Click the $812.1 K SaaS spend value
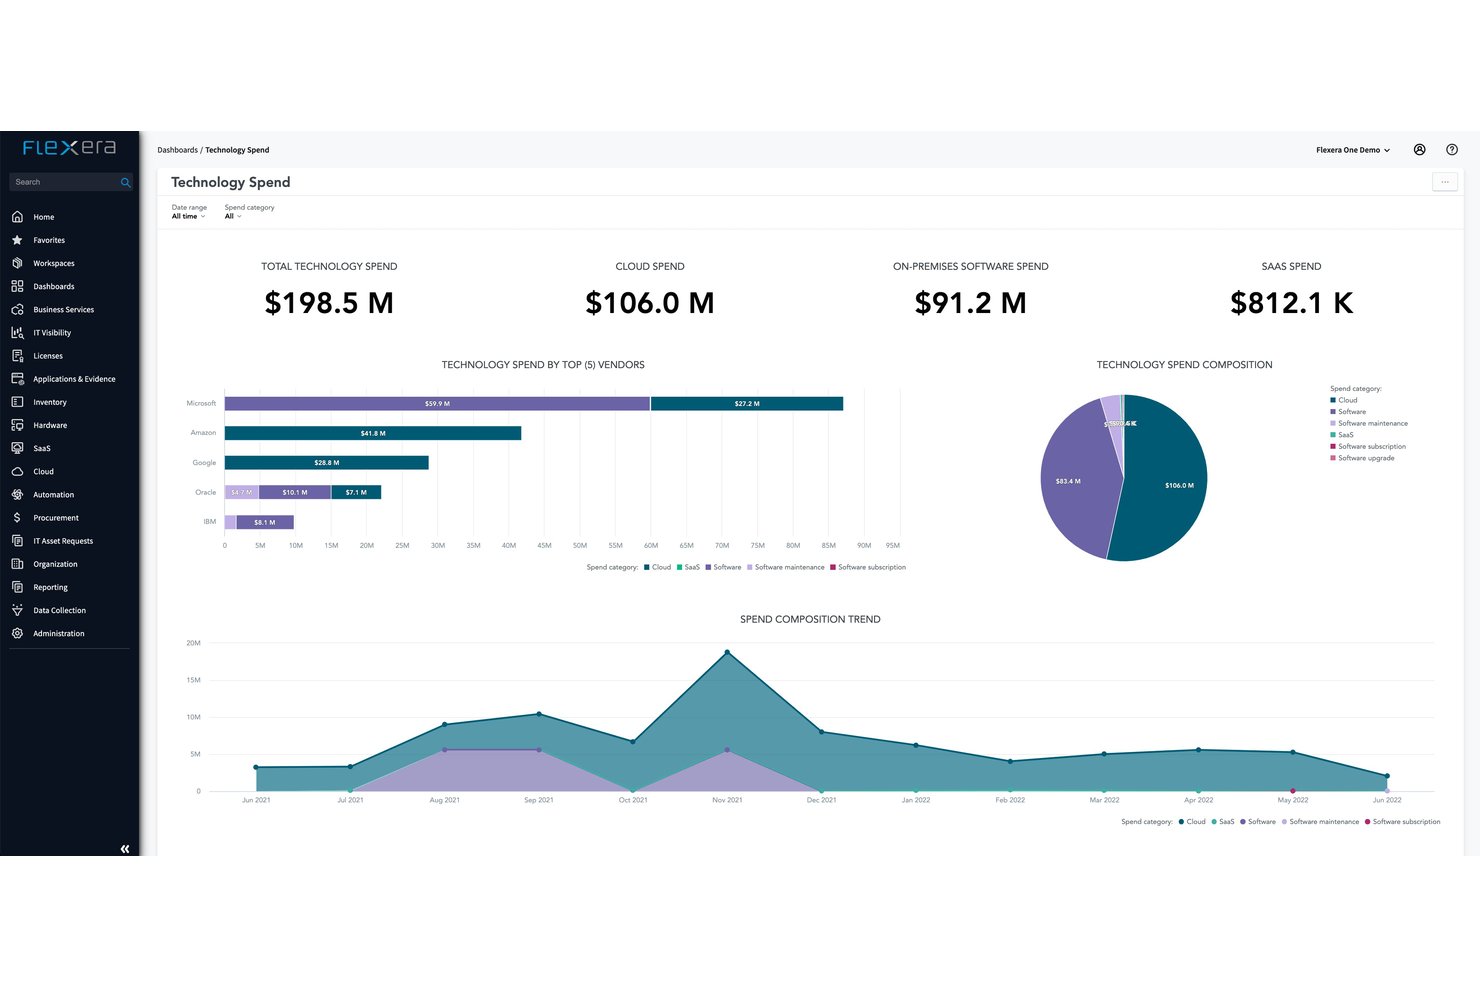The image size is (1480, 987). (1292, 303)
